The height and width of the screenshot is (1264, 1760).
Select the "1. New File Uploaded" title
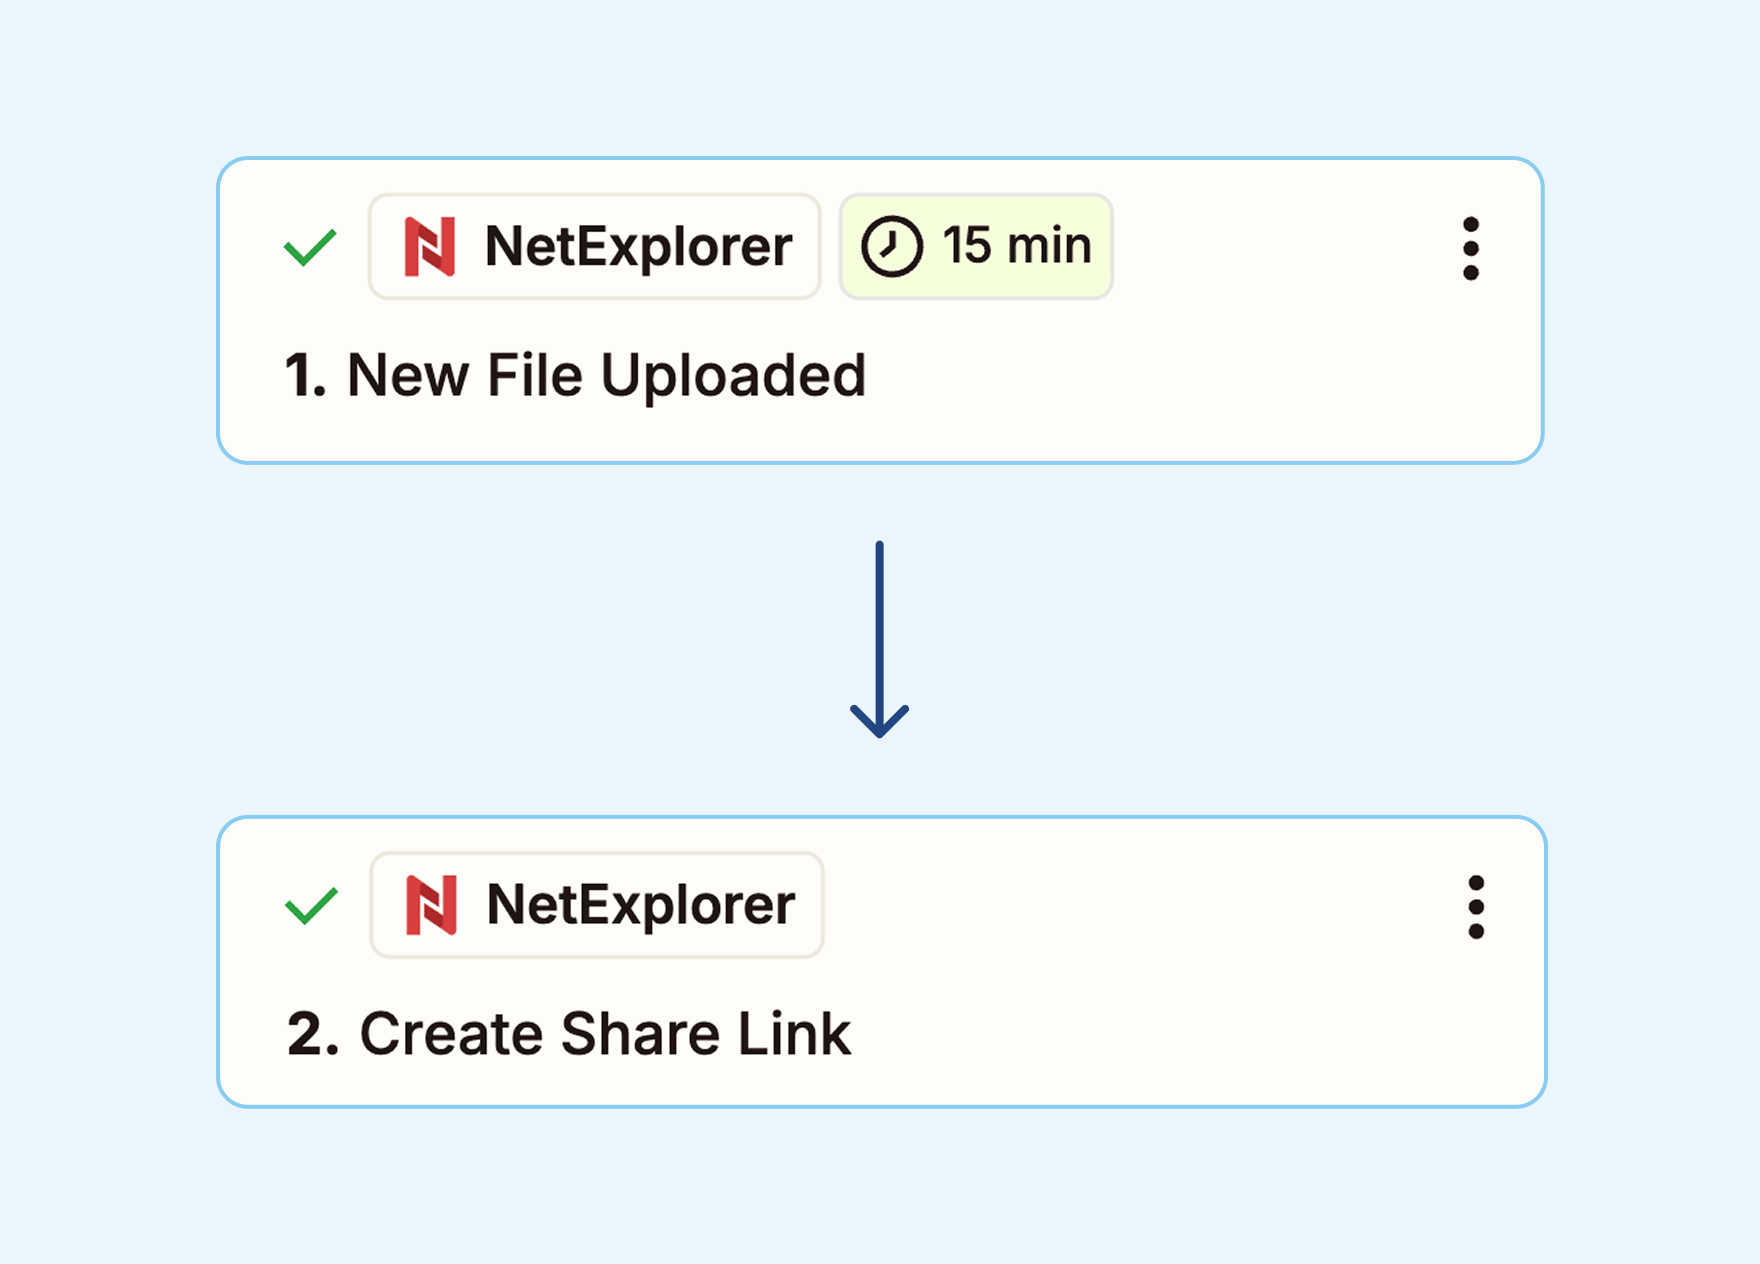575,376
